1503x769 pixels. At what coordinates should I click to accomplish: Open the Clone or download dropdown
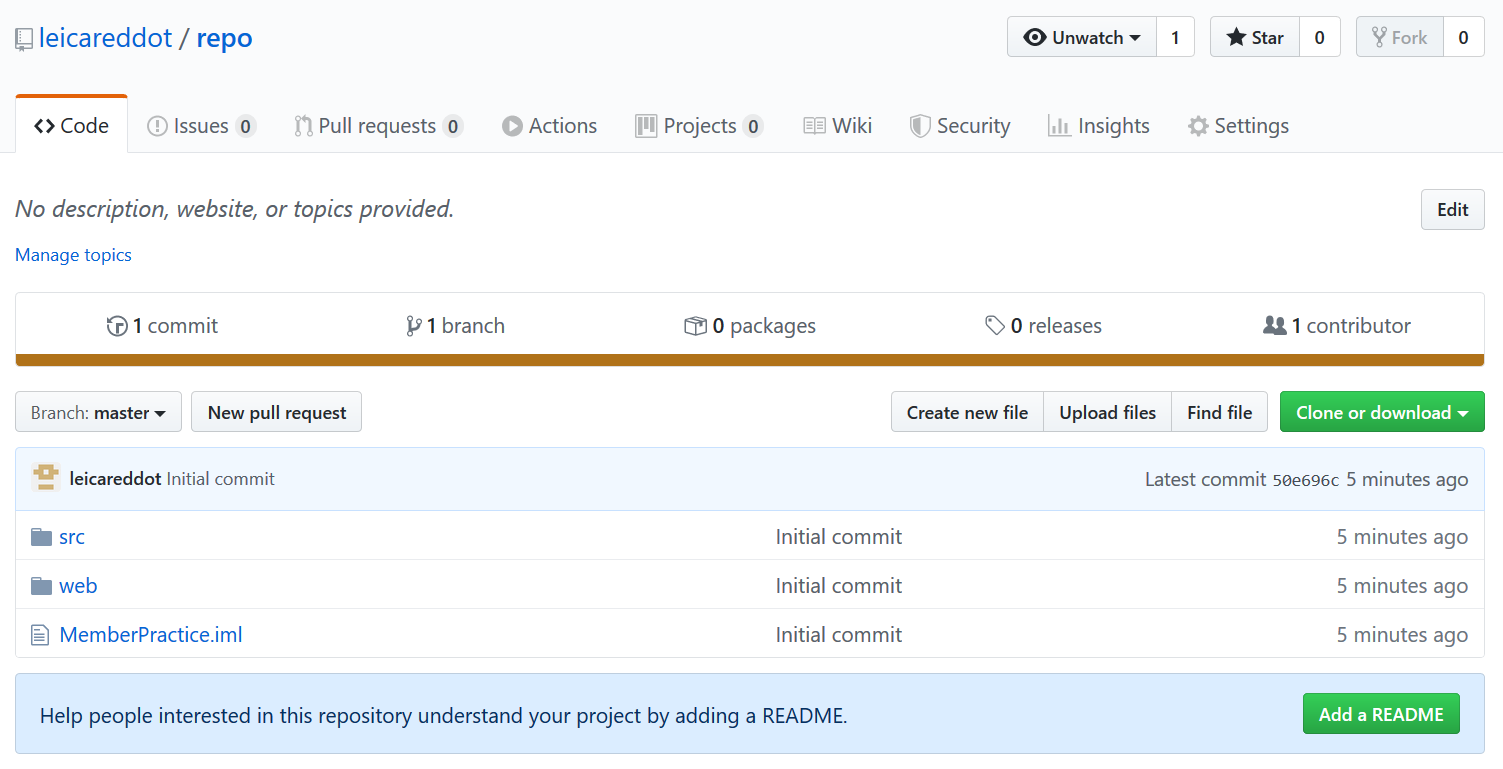1382,412
